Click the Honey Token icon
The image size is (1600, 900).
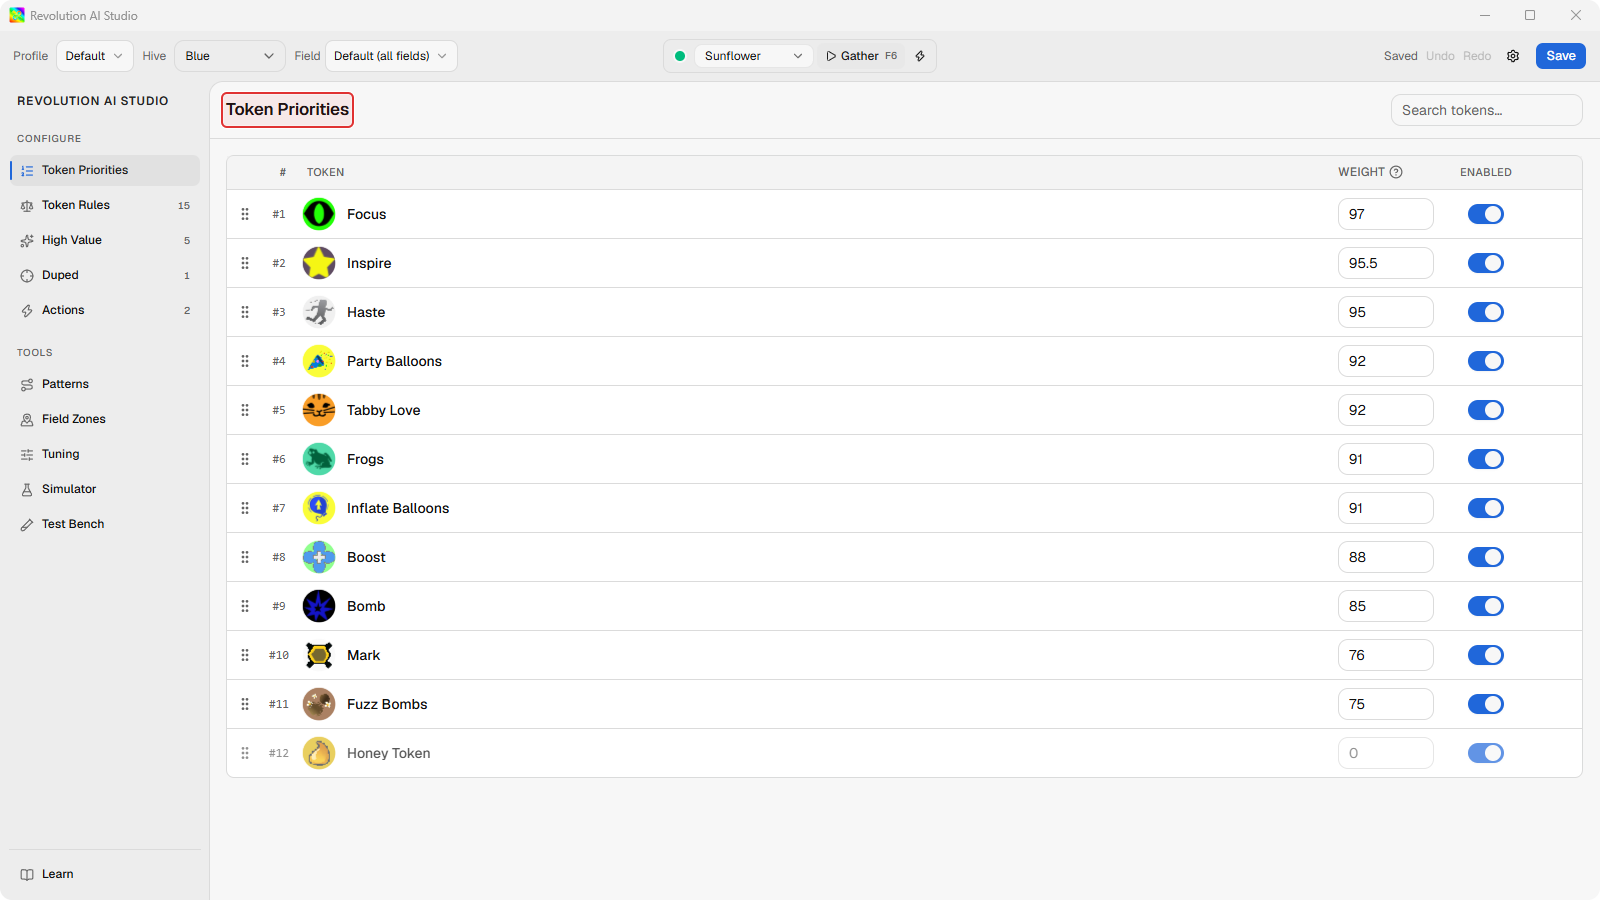pos(319,753)
